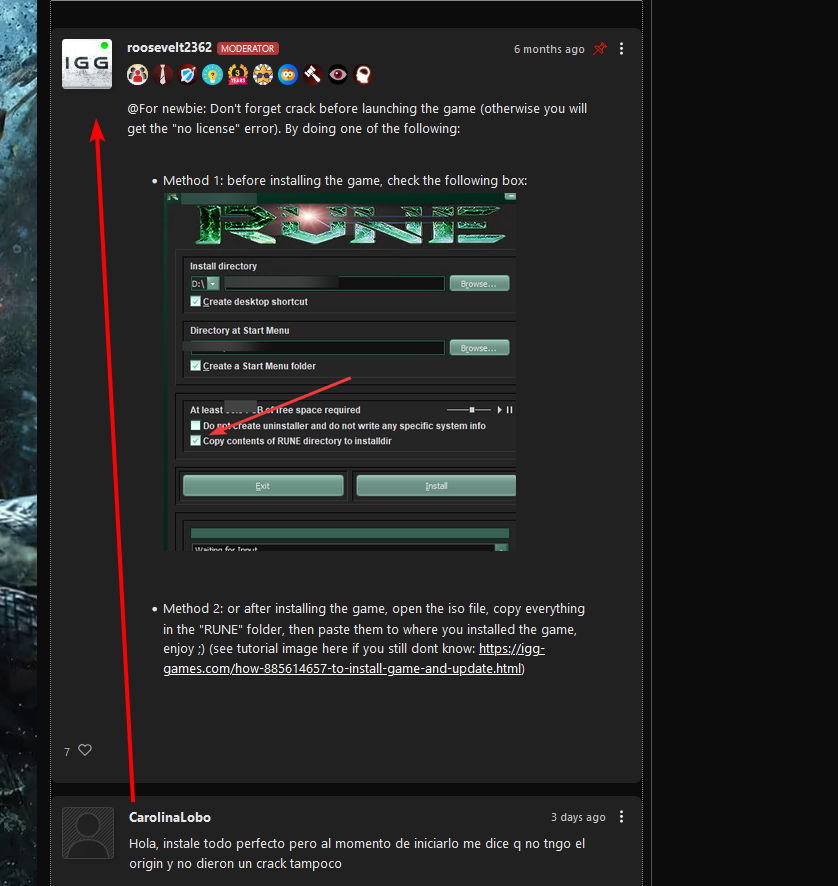Open three-dot menu on roosevelt2362's comment
This screenshot has width=838, height=886.
click(x=622, y=49)
